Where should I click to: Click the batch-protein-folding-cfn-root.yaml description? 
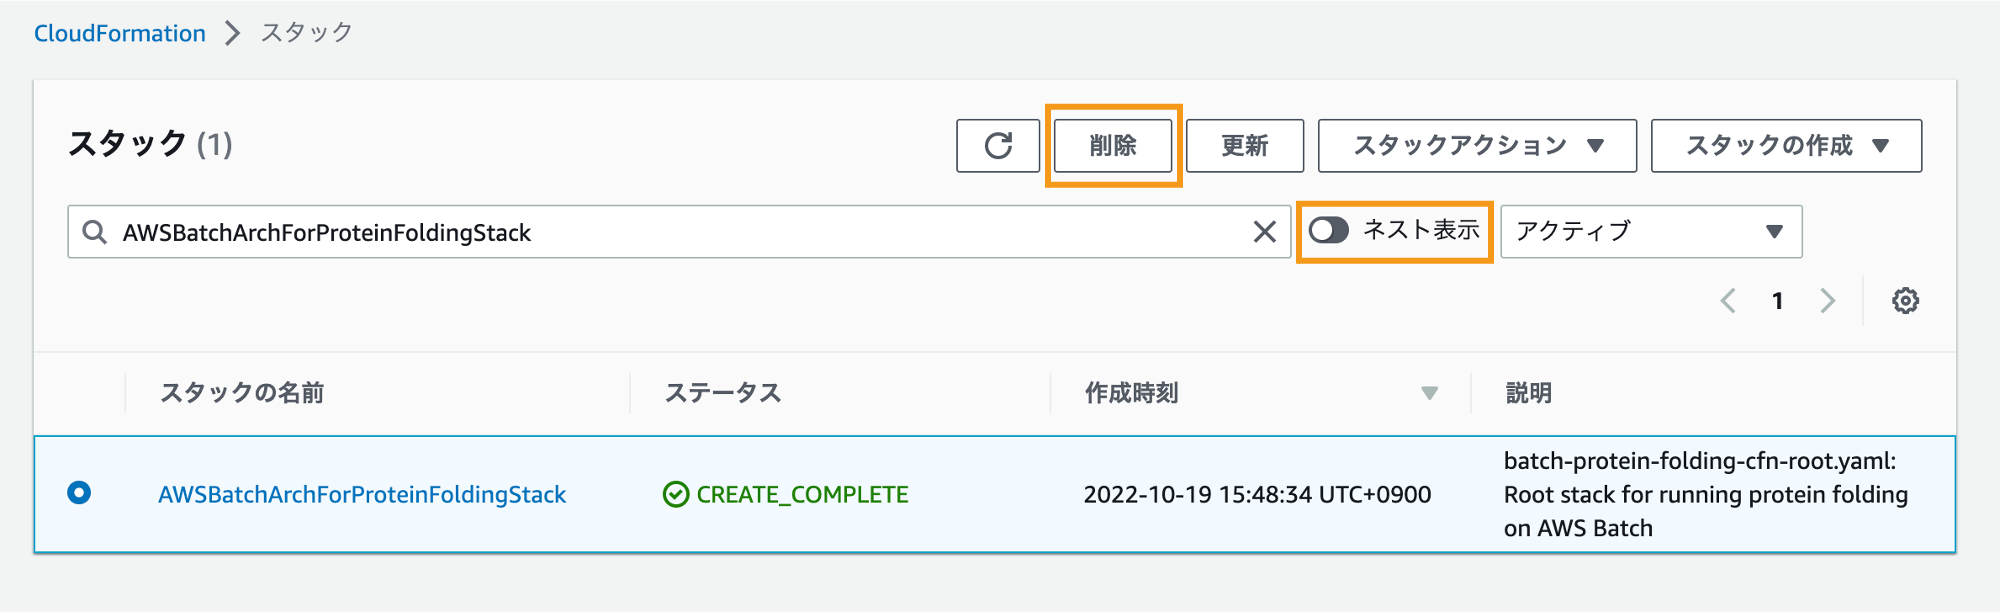(1706, 494)
